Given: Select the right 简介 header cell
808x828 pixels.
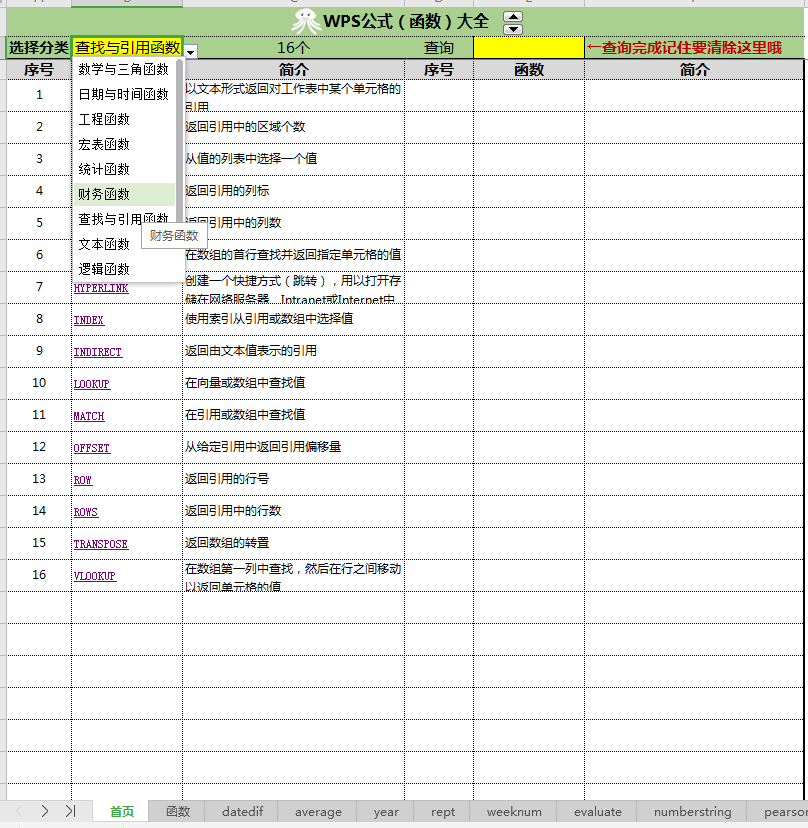Looking at the screenshot, I should 694,70.
